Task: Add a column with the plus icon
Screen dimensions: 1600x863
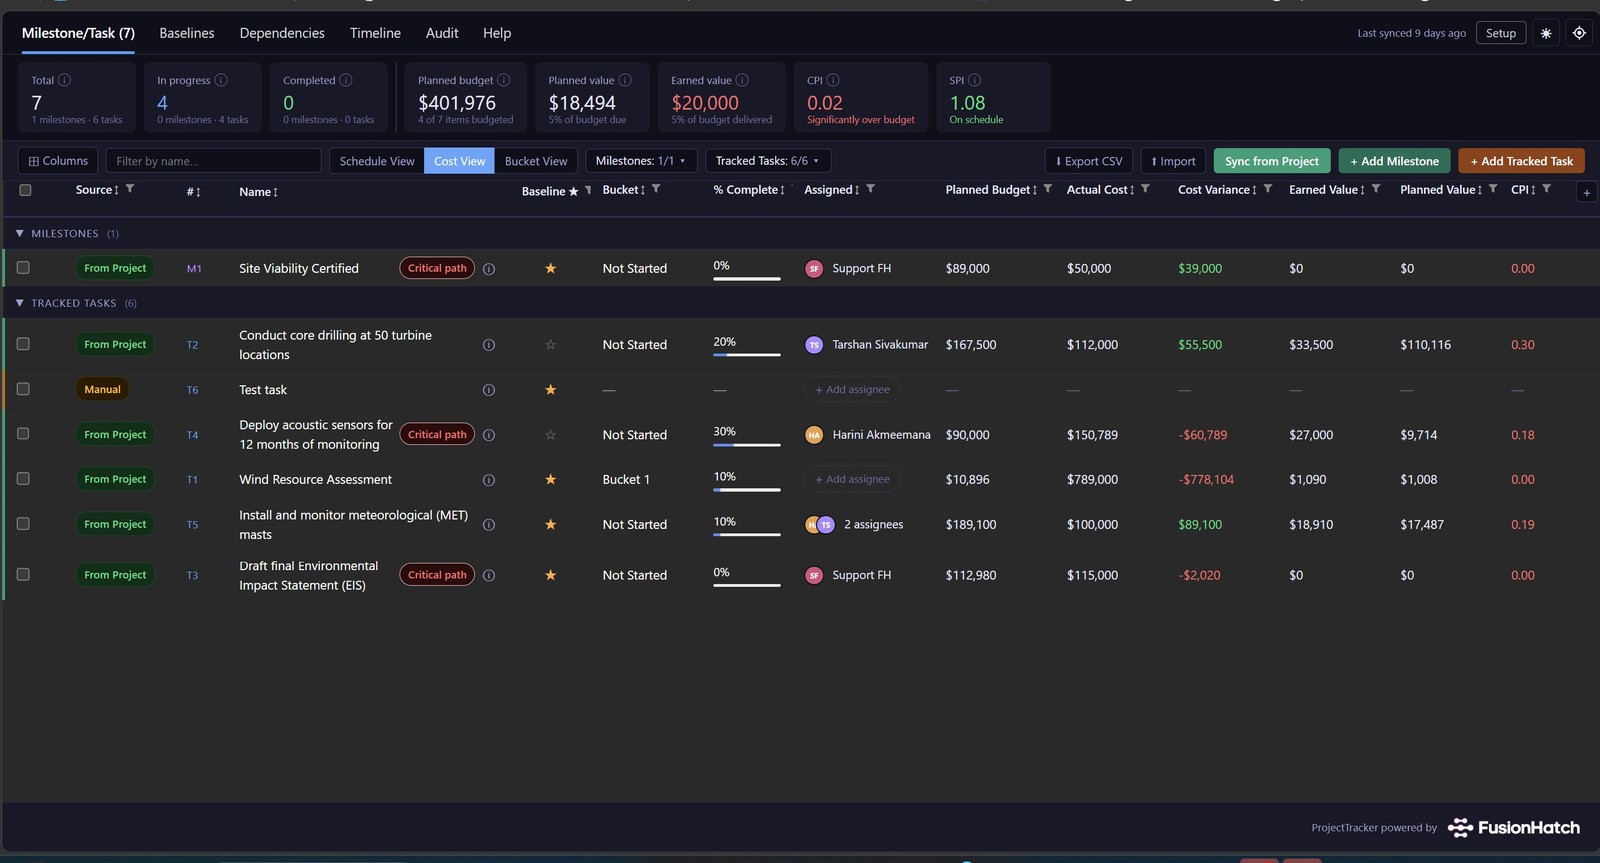Action: pos(1586,192)
